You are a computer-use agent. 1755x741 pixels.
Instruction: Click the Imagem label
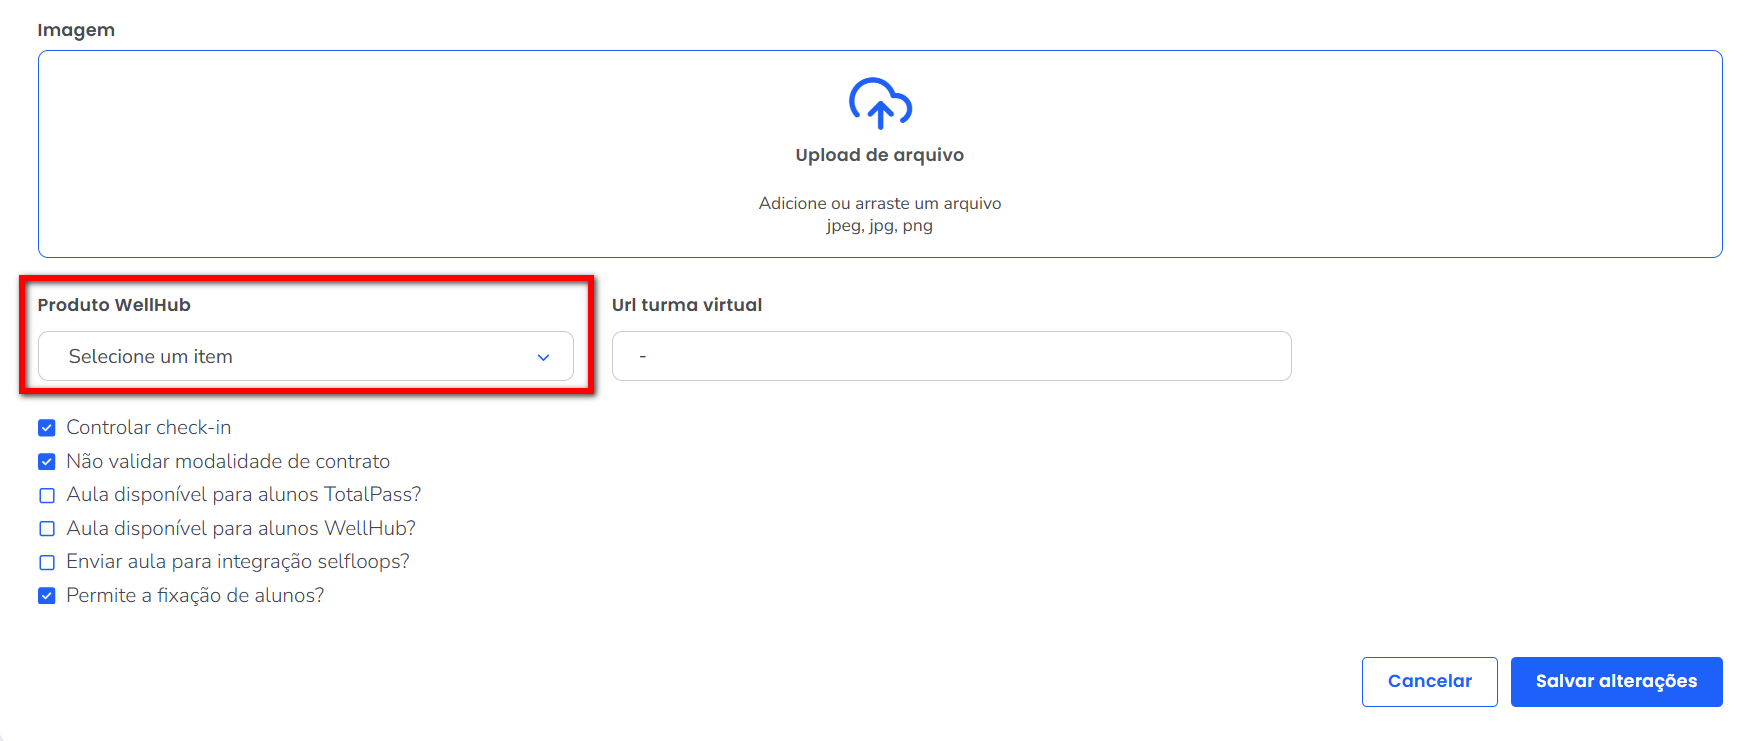(76, 30)
